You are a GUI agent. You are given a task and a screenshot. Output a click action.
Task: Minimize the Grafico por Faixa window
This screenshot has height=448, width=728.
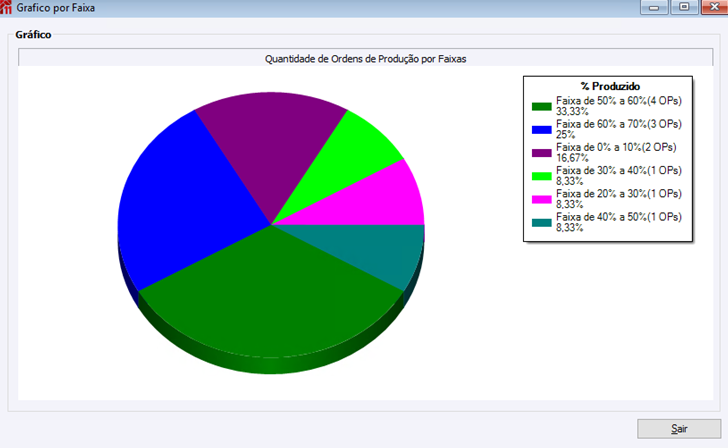click(x=654, y=7)
